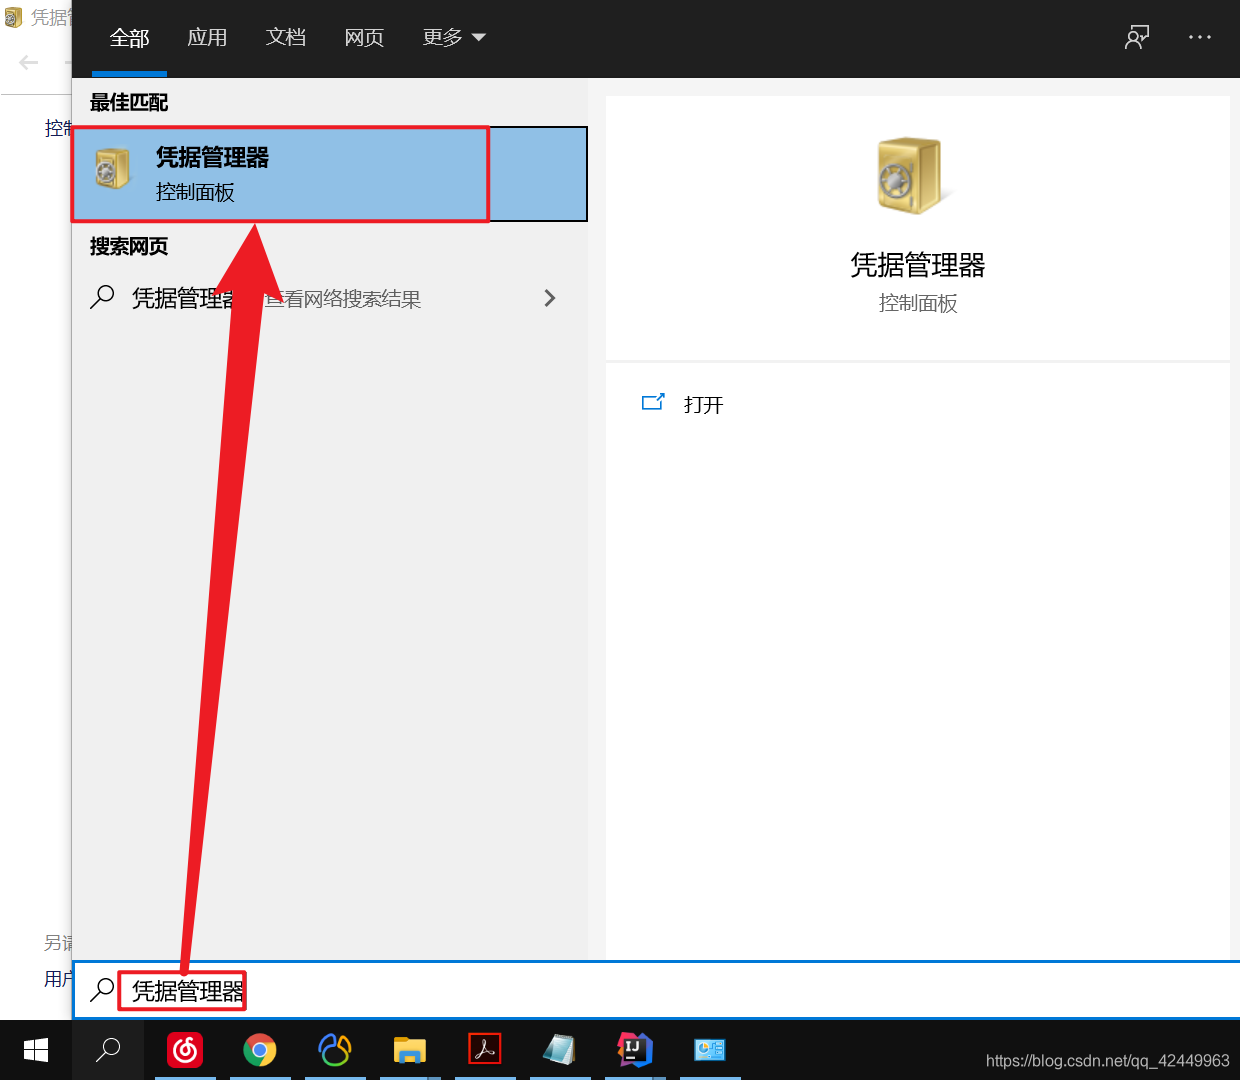Image resolution: width=1240 pixels, height=1080 pixels.
Task: Open Adobe Acrobat from the taskbar
Action: coord(485,1049)
